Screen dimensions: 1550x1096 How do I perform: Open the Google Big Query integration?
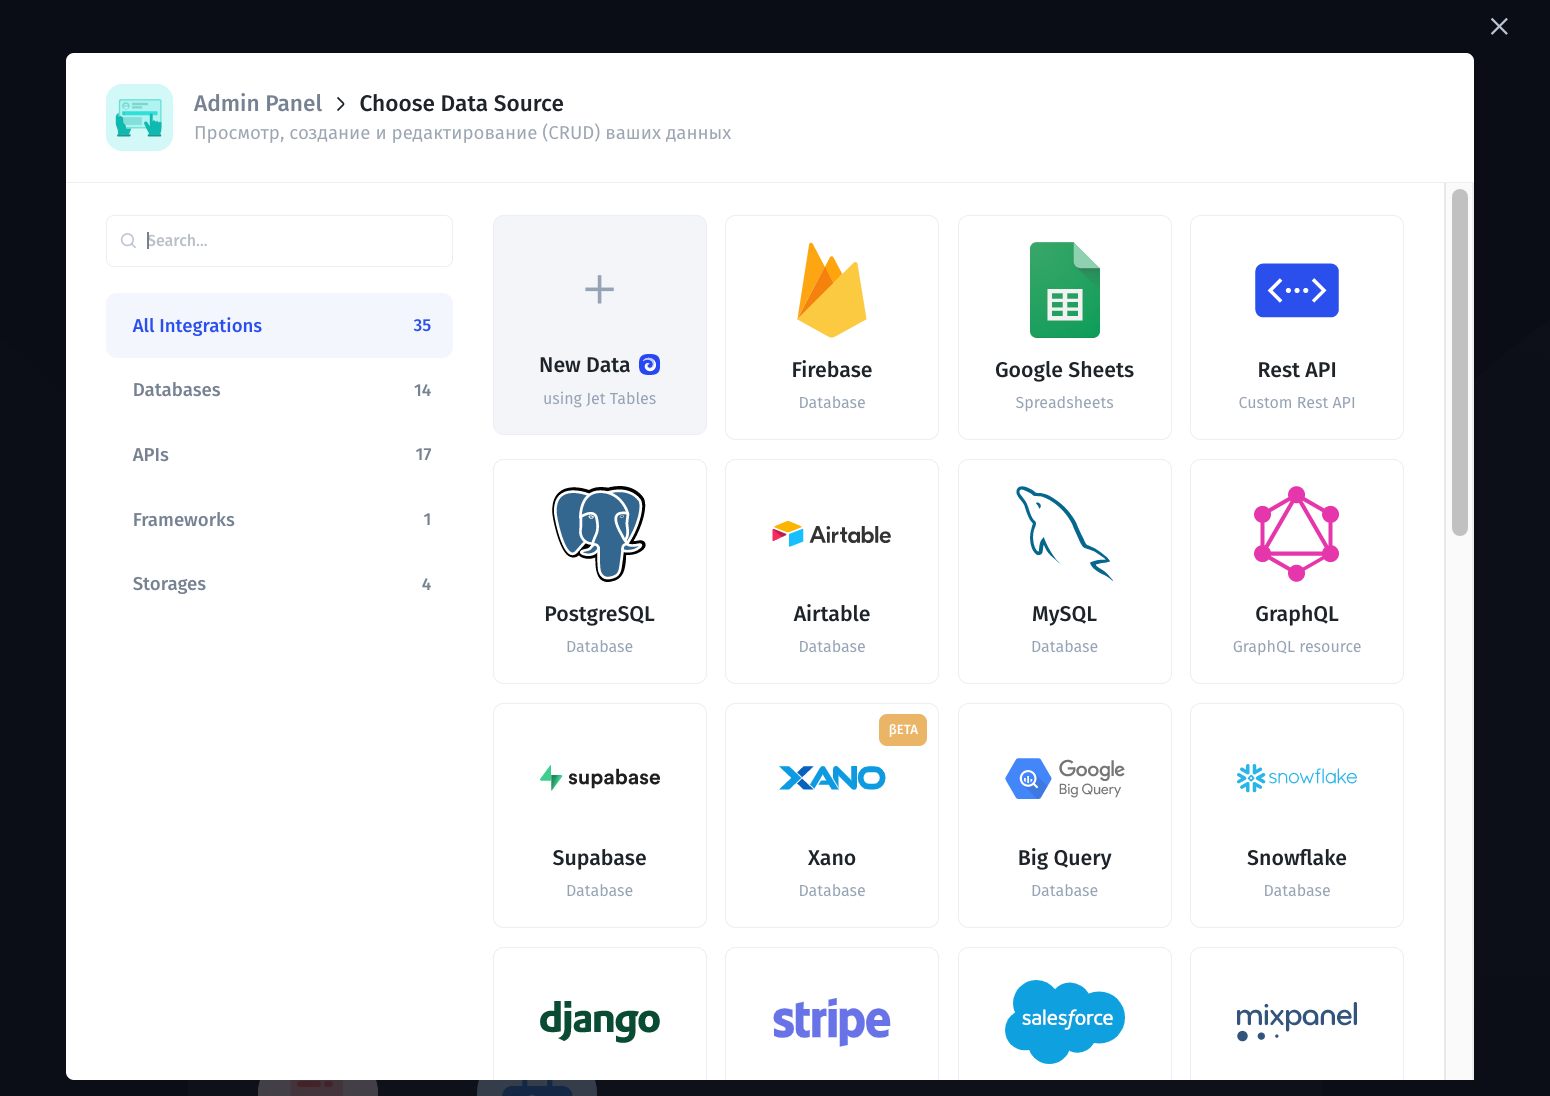(x=1064, y=815)
